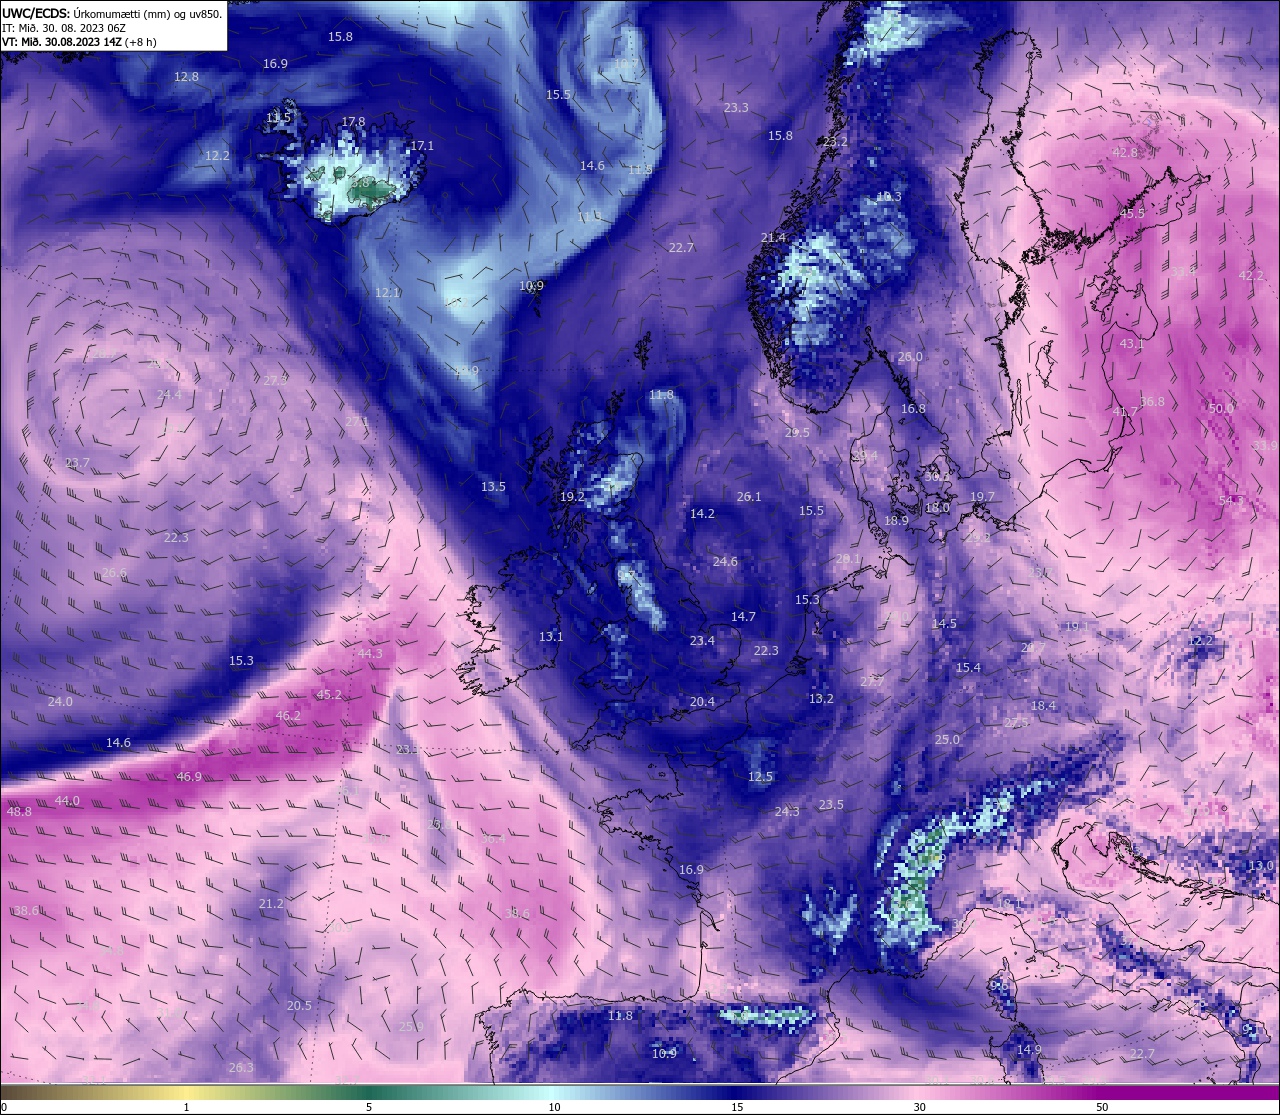Click the 16.8 value near the Kattegat
This screenshot has height=1115, width=1280.
913,409
